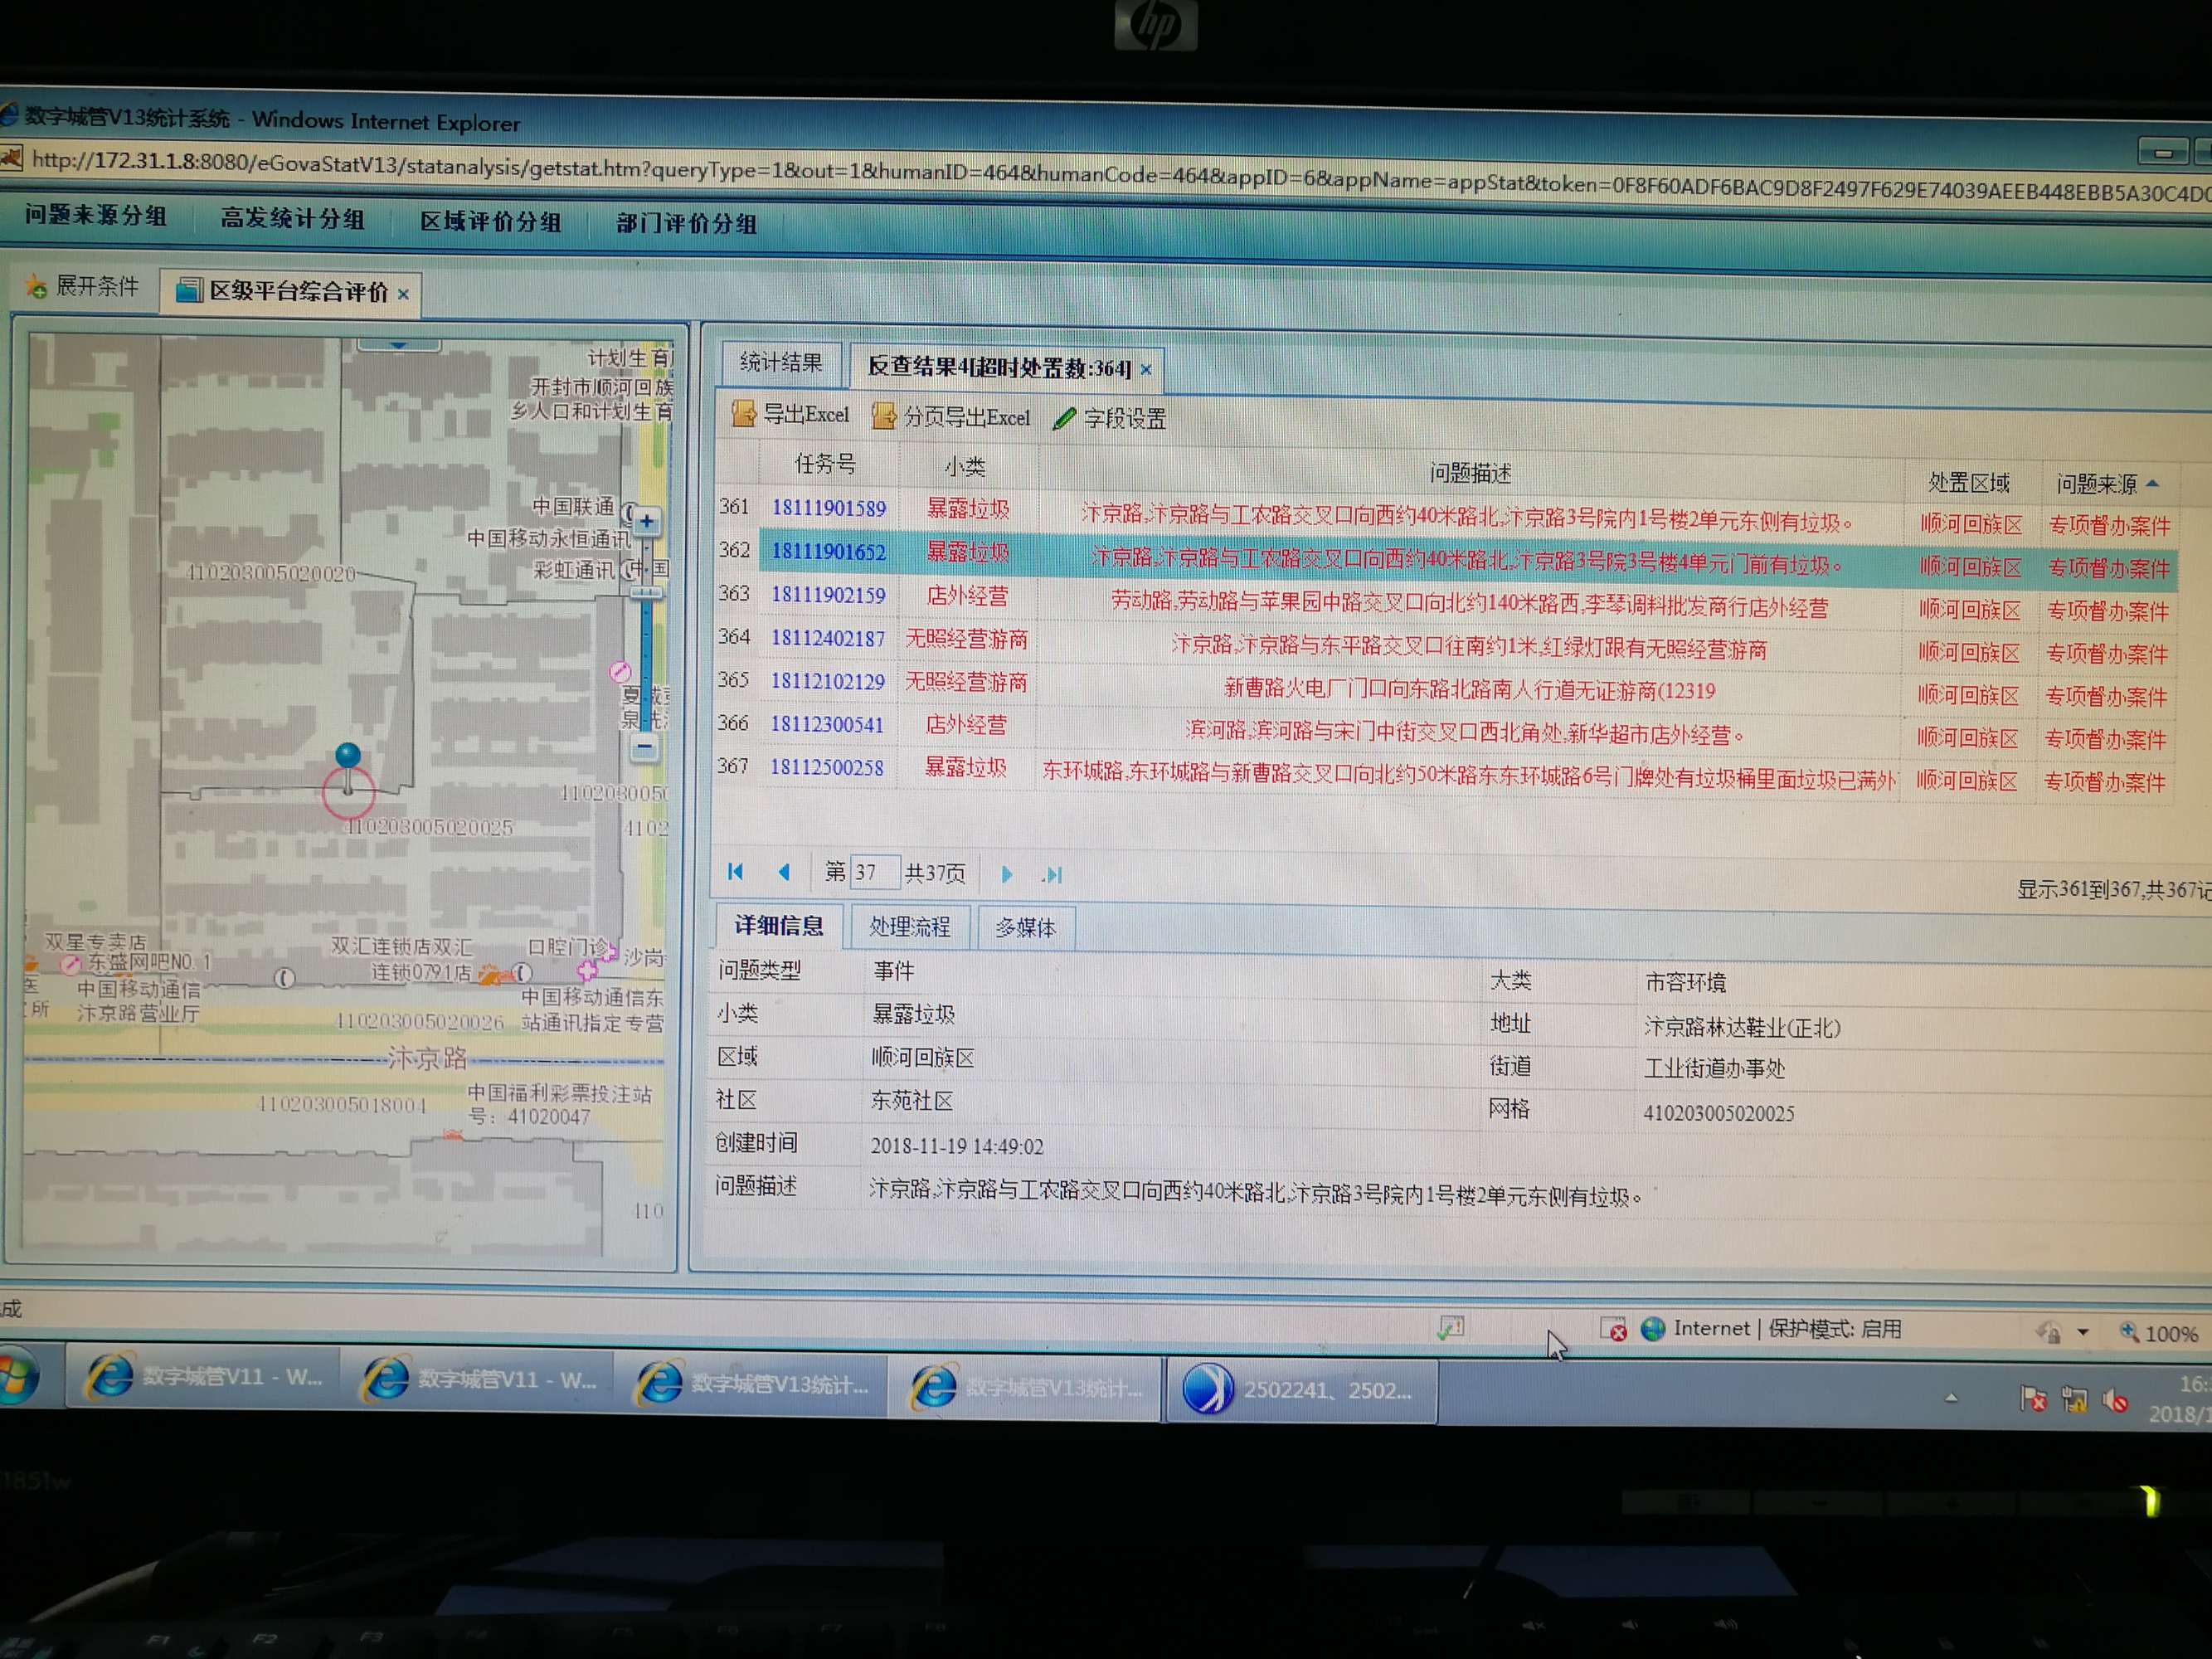Open 字段设置 field settings

tap(1110, 418)
